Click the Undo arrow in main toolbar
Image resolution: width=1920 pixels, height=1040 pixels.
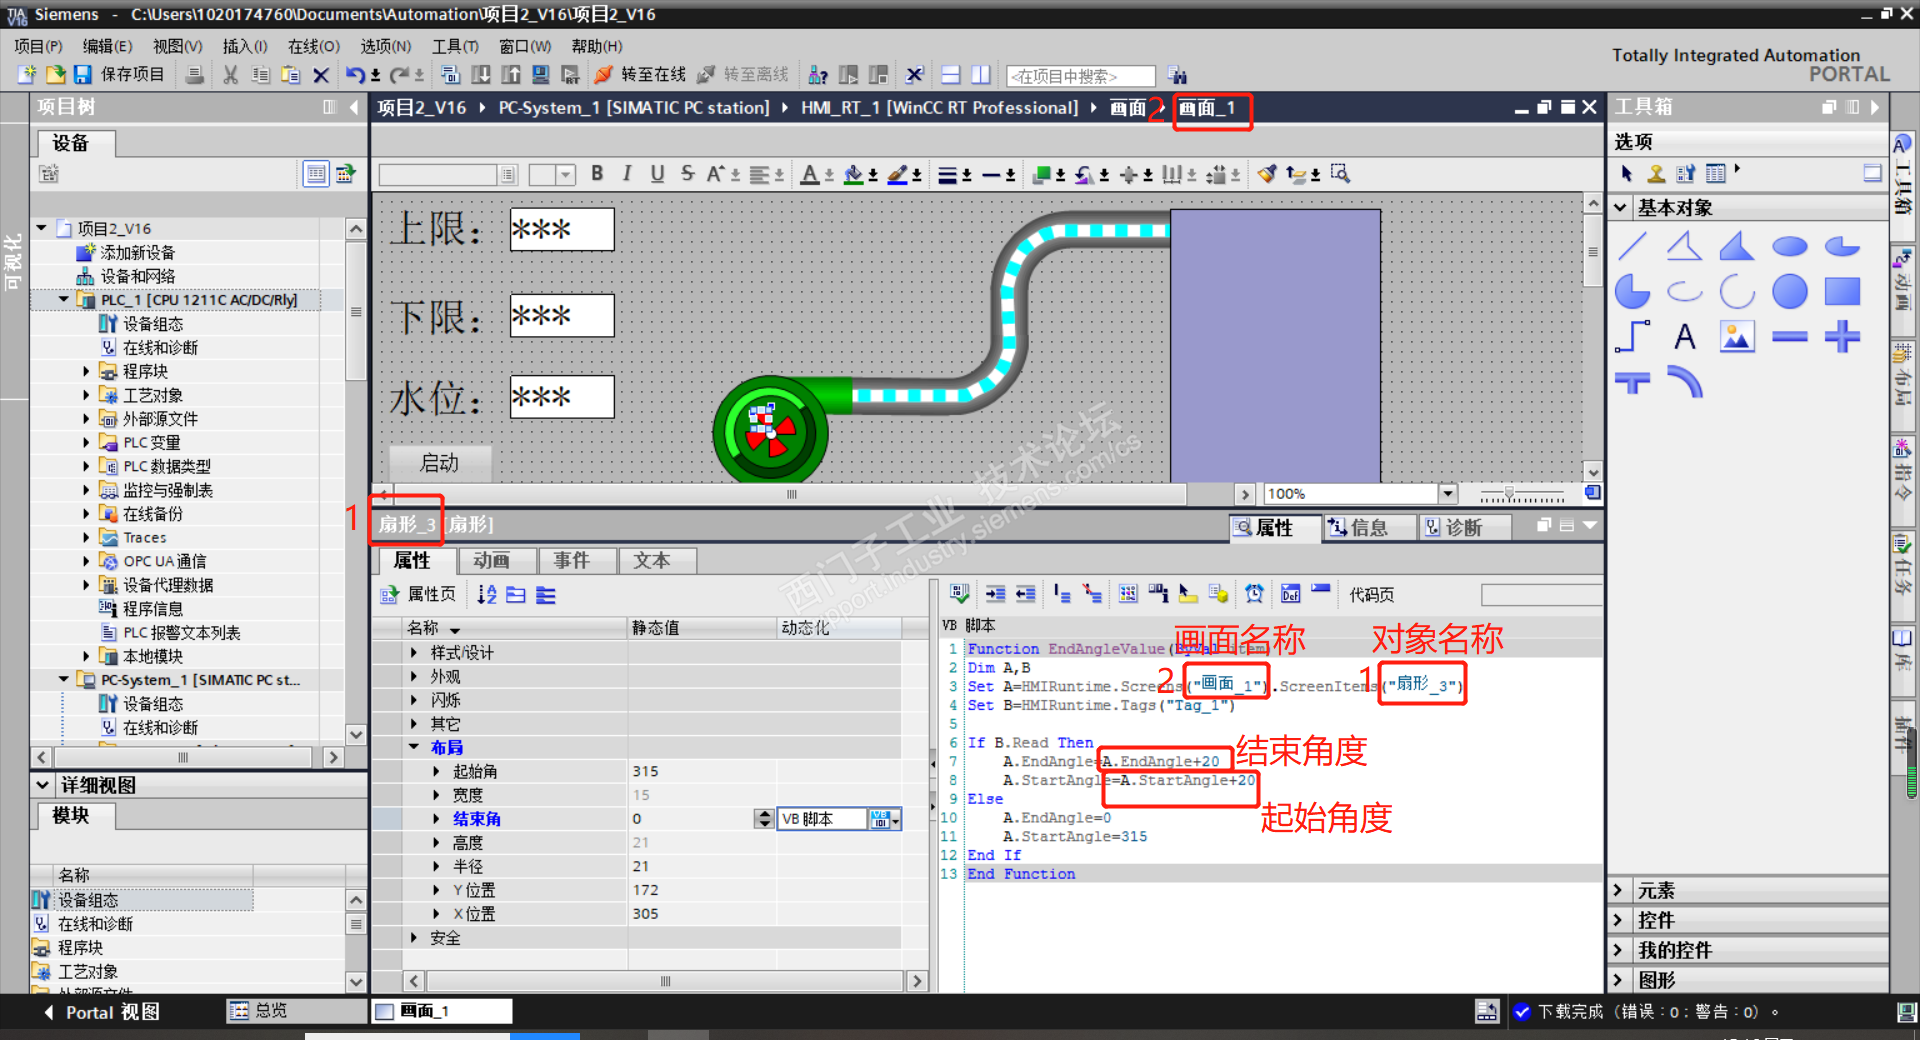[355, 75]
